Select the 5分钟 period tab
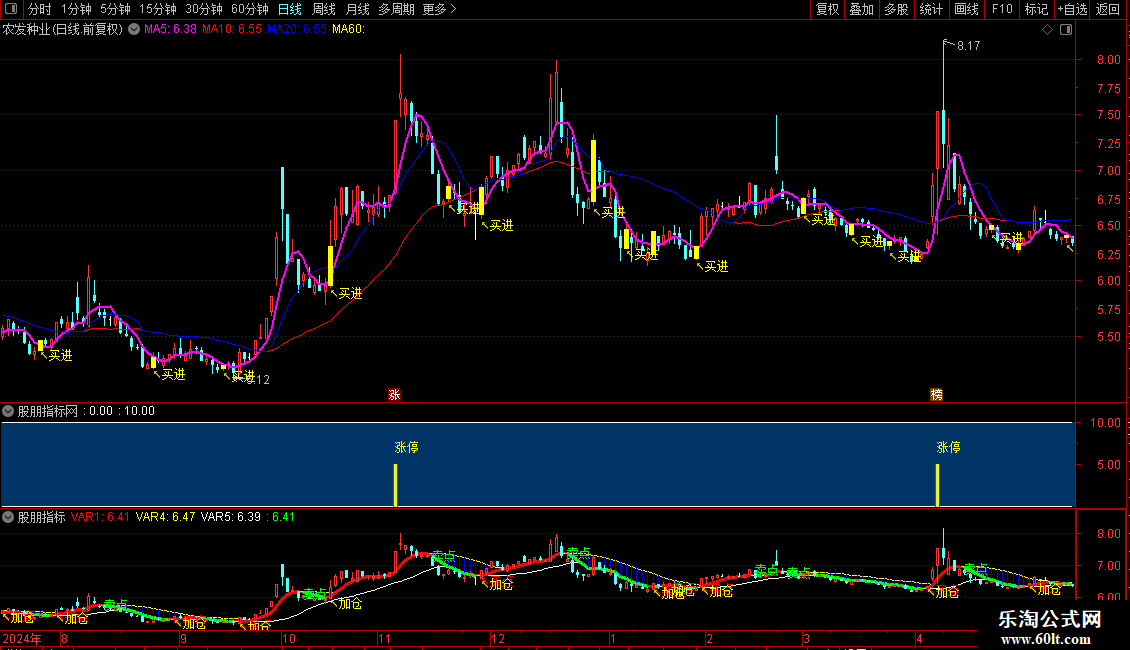Viewport: 1130px width, 650px height. click(x=115, y=9)
